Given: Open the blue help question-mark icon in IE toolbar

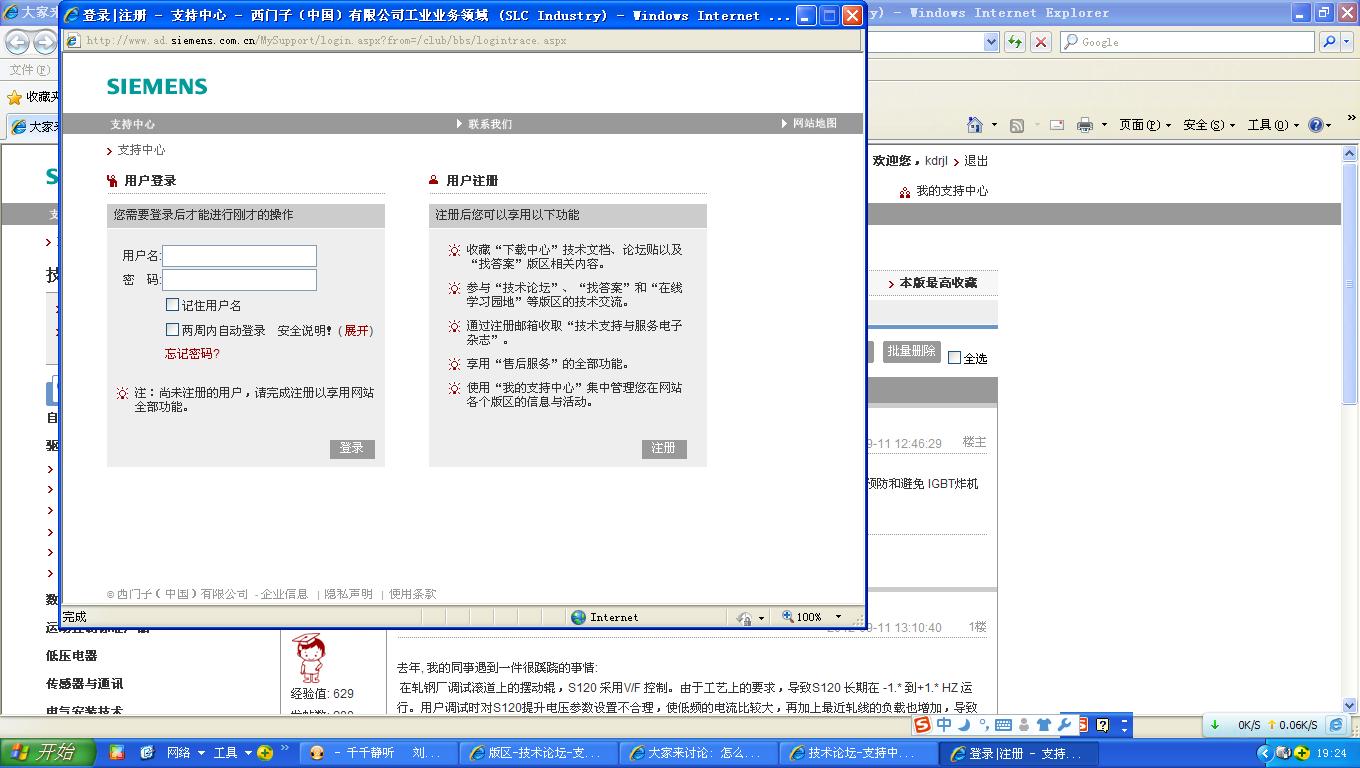Looking at the screenshot, I should click(x=1316, y=125).
